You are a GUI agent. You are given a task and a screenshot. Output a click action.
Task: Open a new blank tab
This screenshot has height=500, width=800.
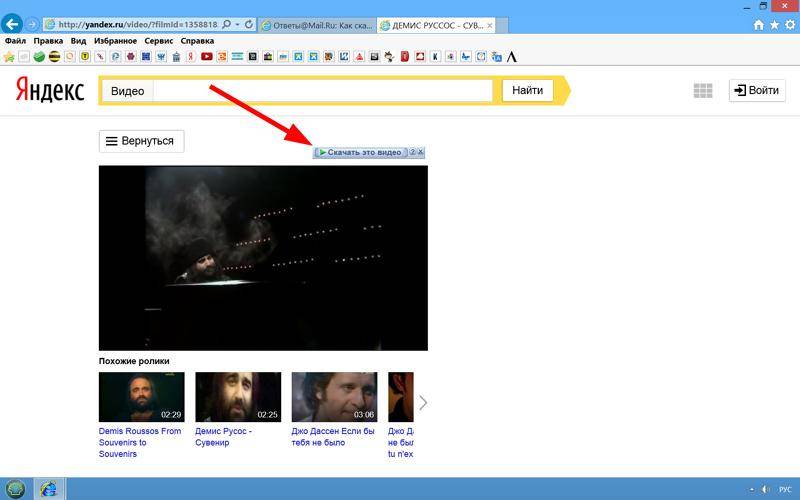pos(502,25)
